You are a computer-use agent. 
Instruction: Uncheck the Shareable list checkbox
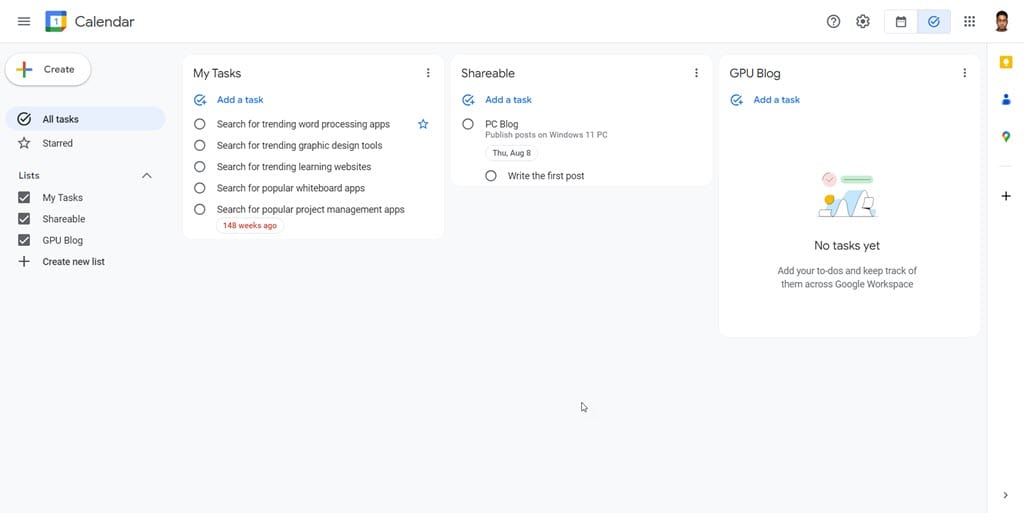click(24, 219)
